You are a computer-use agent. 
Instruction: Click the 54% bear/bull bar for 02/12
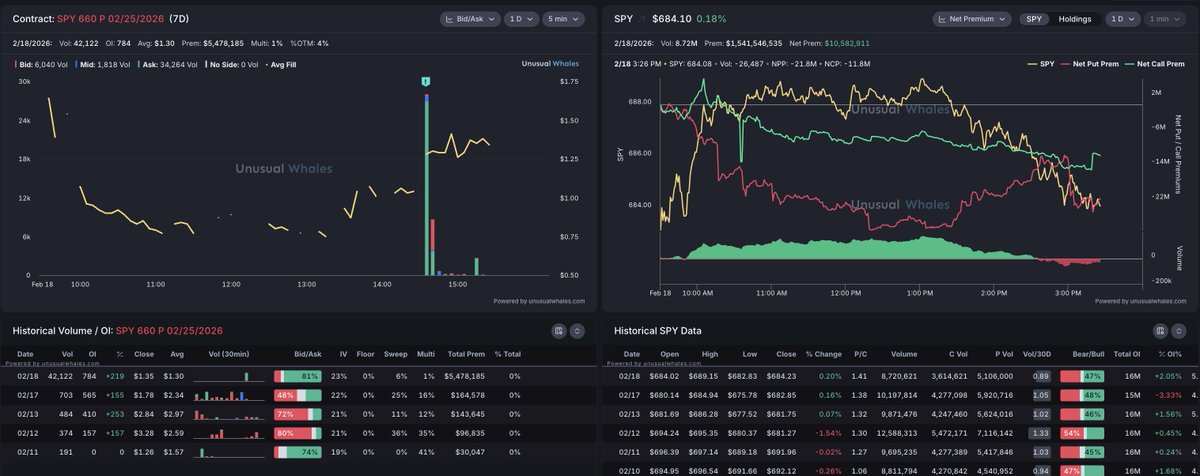pos(1082,432)
